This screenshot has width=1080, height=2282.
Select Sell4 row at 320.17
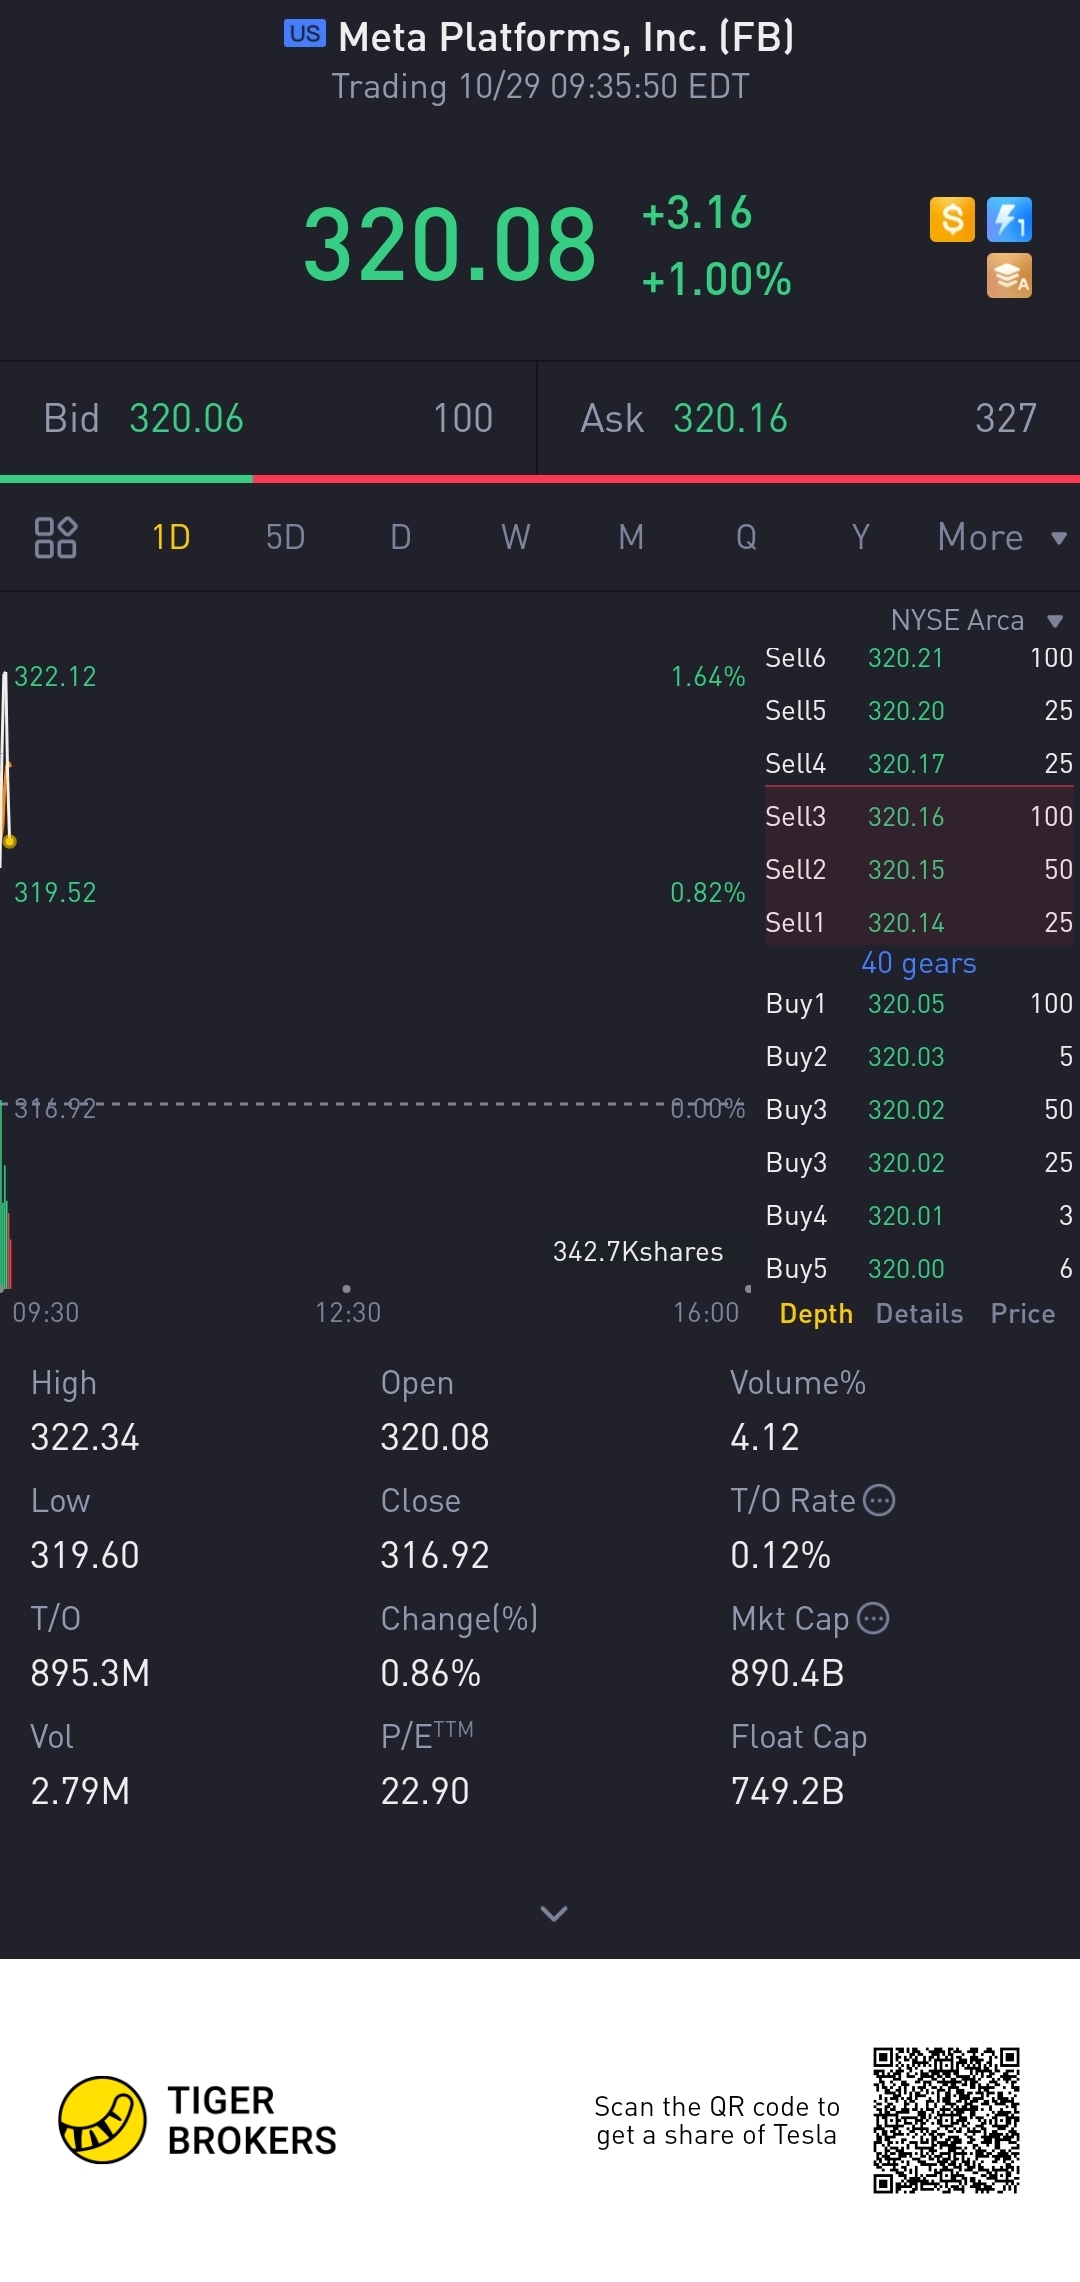click(x=919, y=764)
